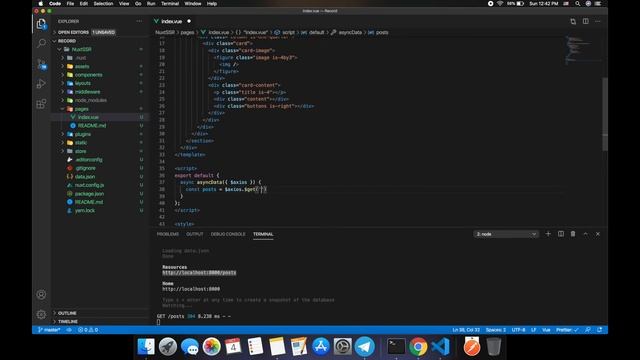Open editor more actions ellipsis

tap(598, 21)
